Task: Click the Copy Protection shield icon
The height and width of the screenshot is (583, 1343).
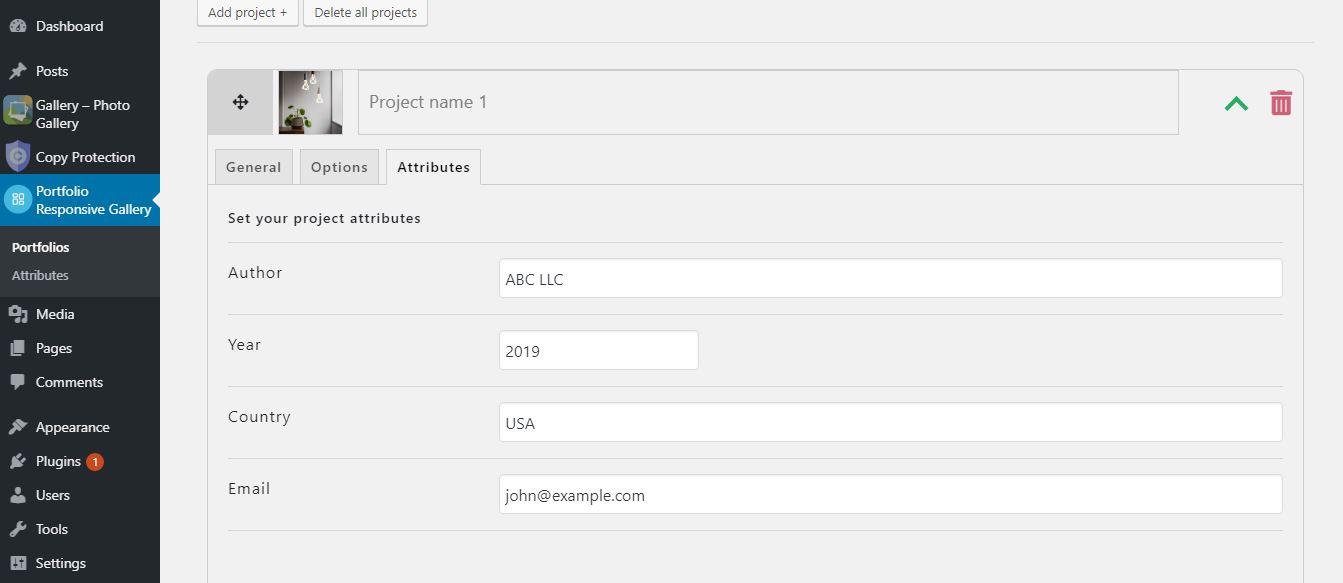Action: [17, 157]
